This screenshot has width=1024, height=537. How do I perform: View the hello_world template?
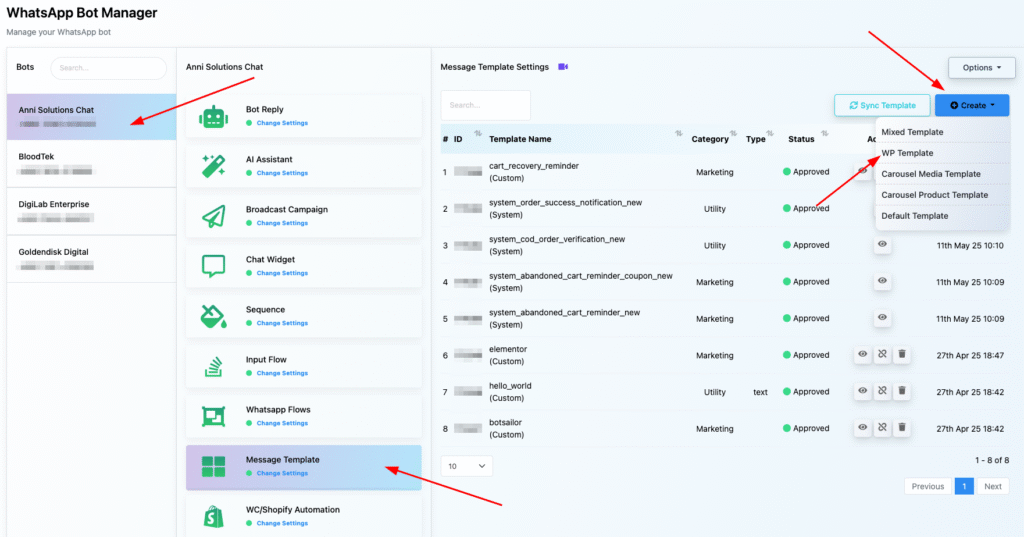pos(863,391)
